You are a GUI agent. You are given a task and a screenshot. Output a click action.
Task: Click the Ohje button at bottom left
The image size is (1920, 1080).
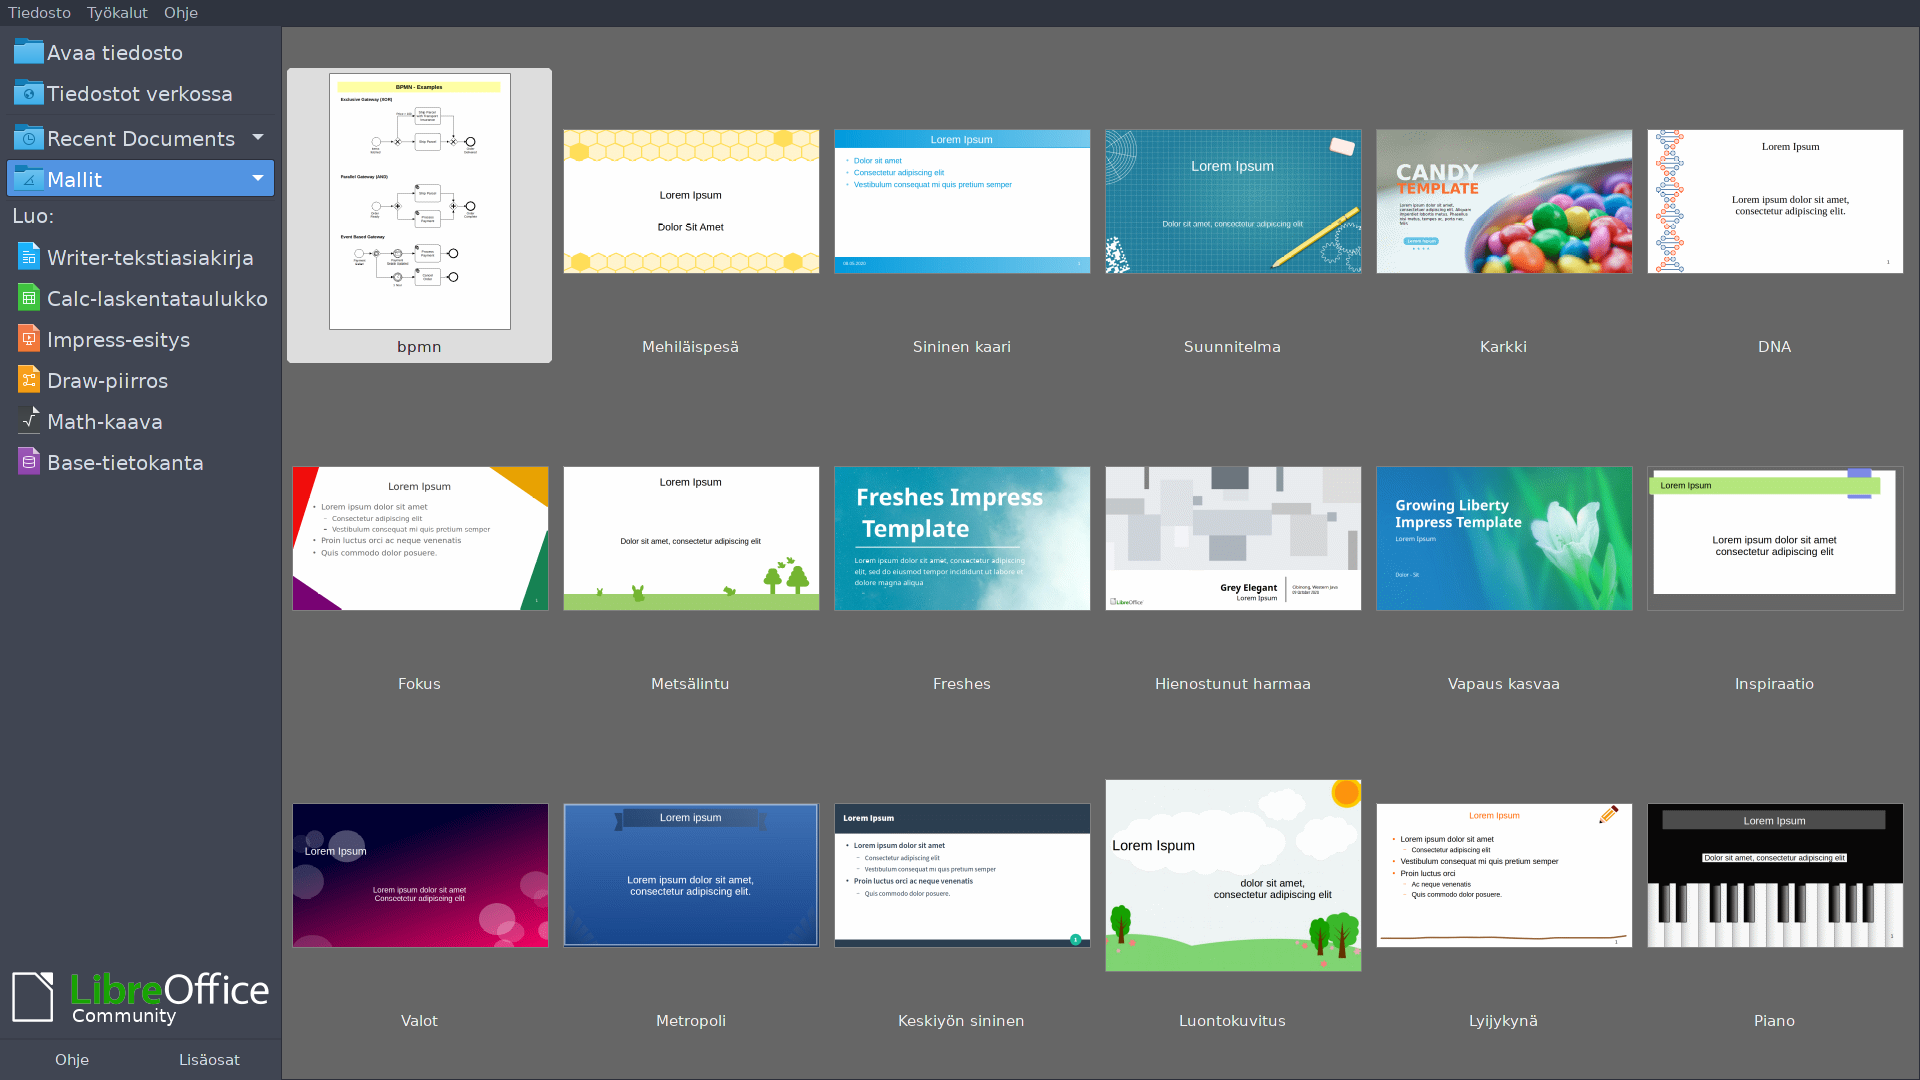[x=72, y=1059]
